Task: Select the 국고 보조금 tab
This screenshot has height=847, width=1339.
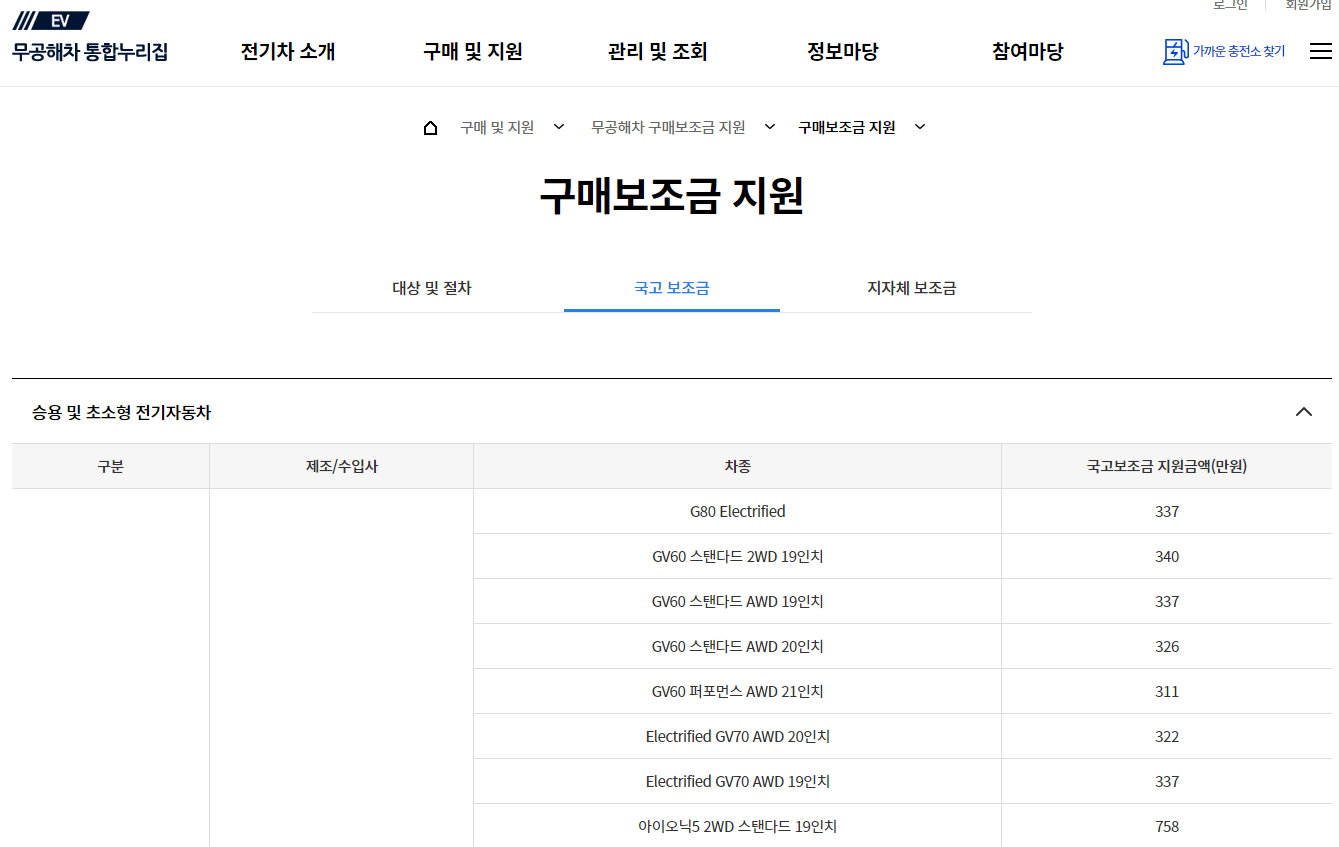Action: tap(672, 288)
